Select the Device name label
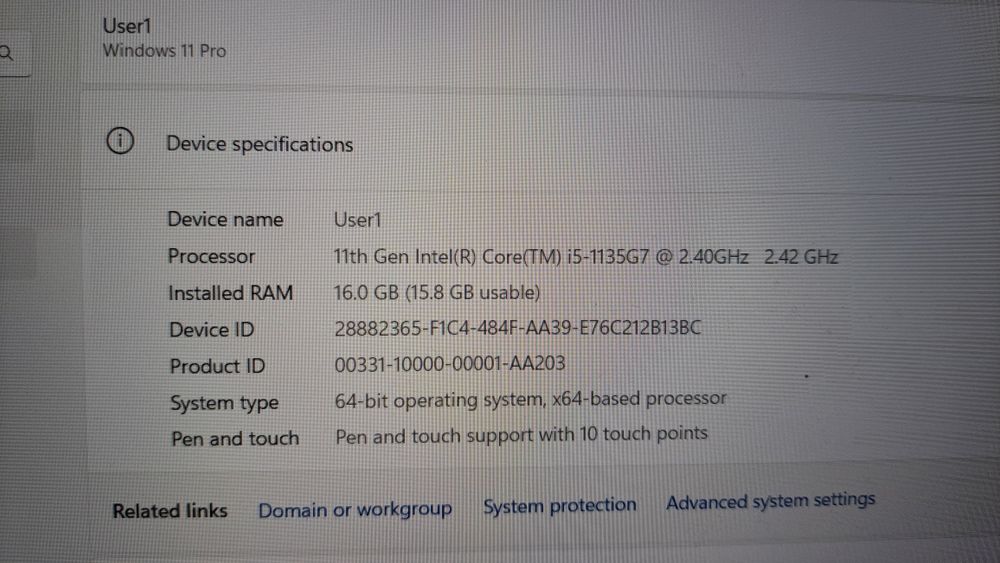 pyautogui.click(x=225, y=219)
